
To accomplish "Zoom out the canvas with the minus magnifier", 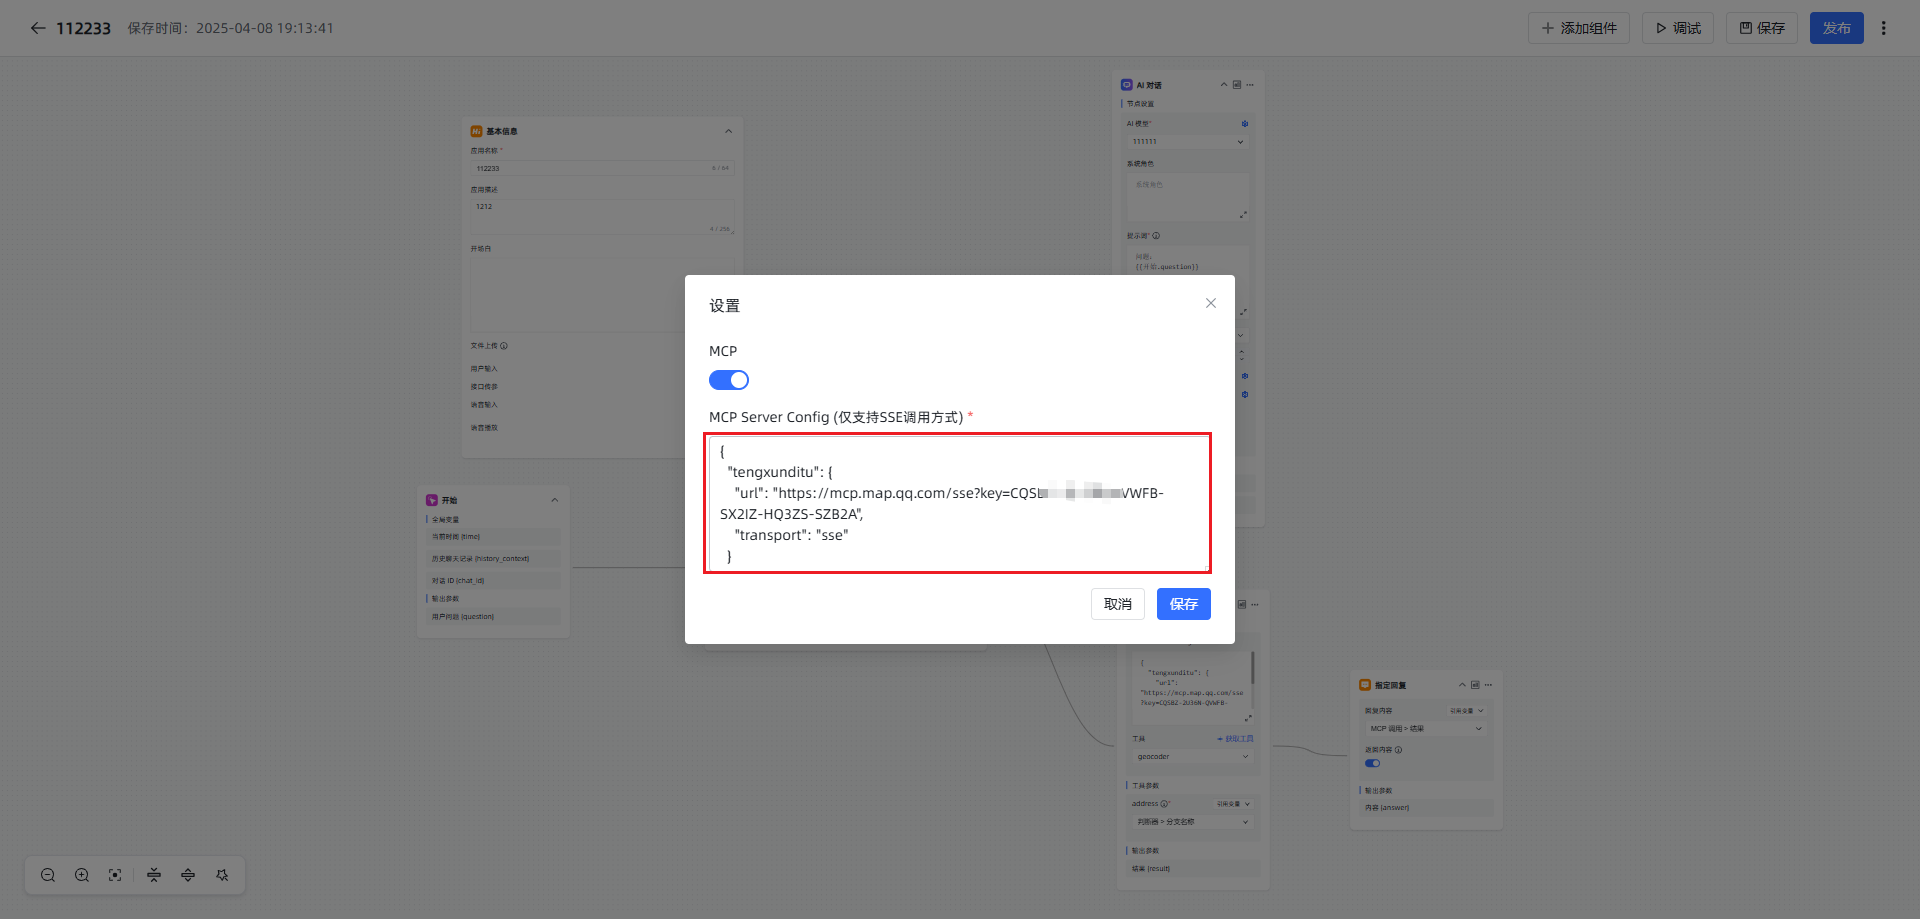I will 48,875.
